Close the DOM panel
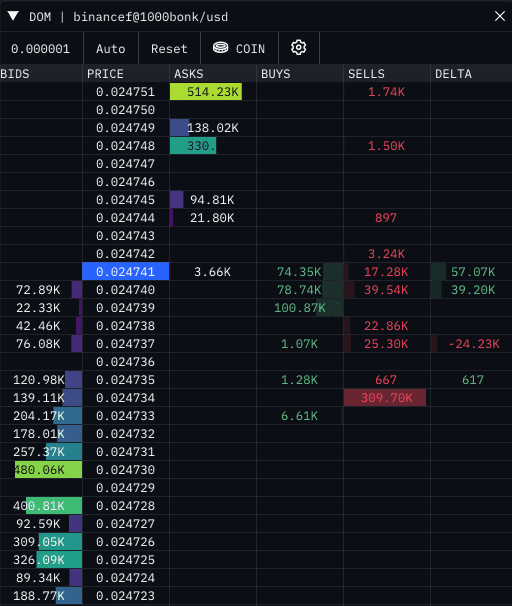512x606 pixels. (x=500, y=16)
